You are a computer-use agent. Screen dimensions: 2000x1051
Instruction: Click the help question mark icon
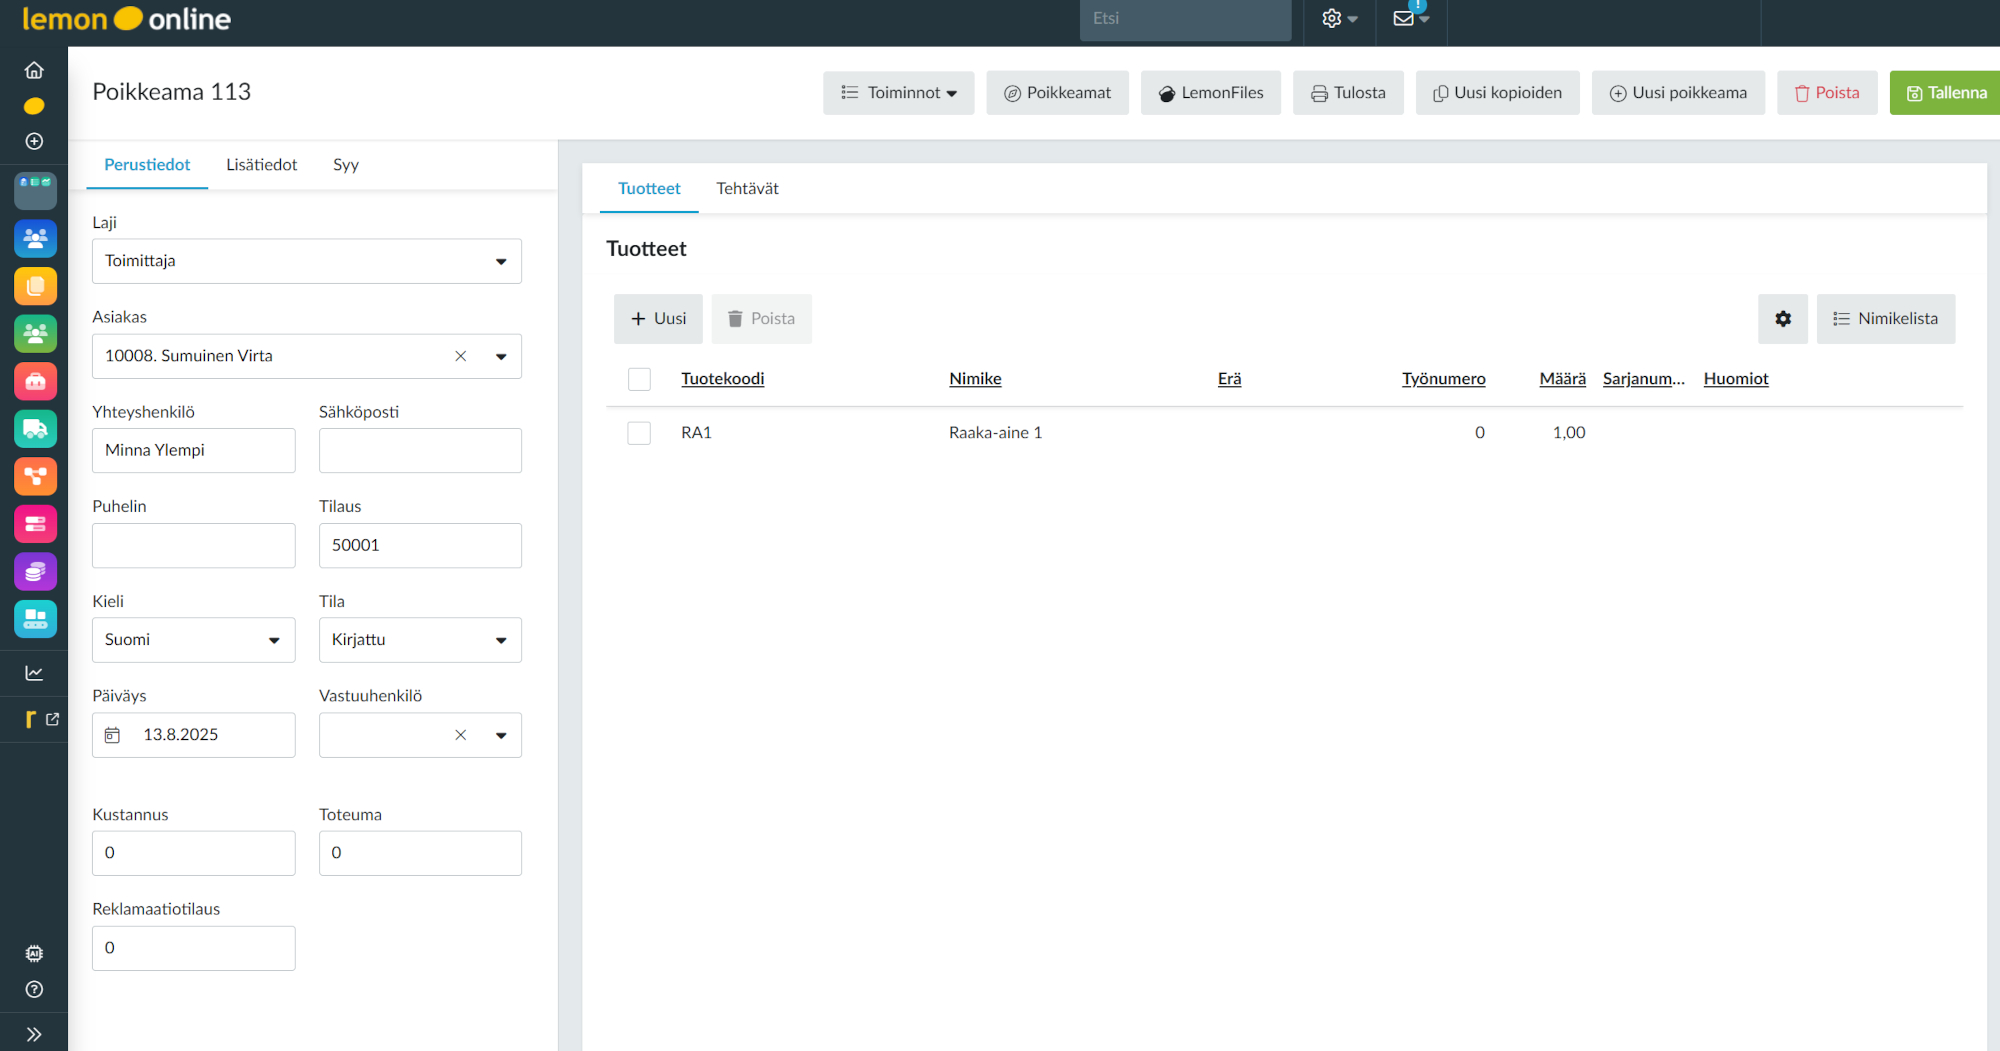click(x=34, y=989)
